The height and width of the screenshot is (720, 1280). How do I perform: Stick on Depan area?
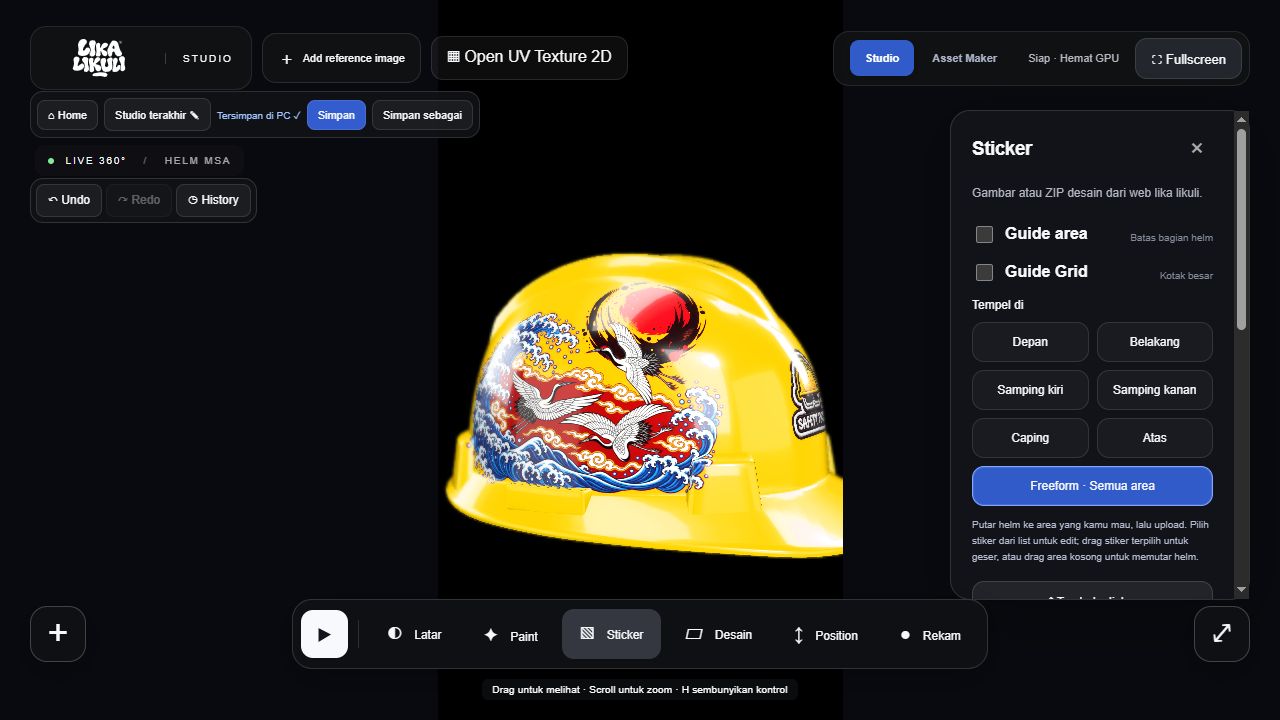1030,342
